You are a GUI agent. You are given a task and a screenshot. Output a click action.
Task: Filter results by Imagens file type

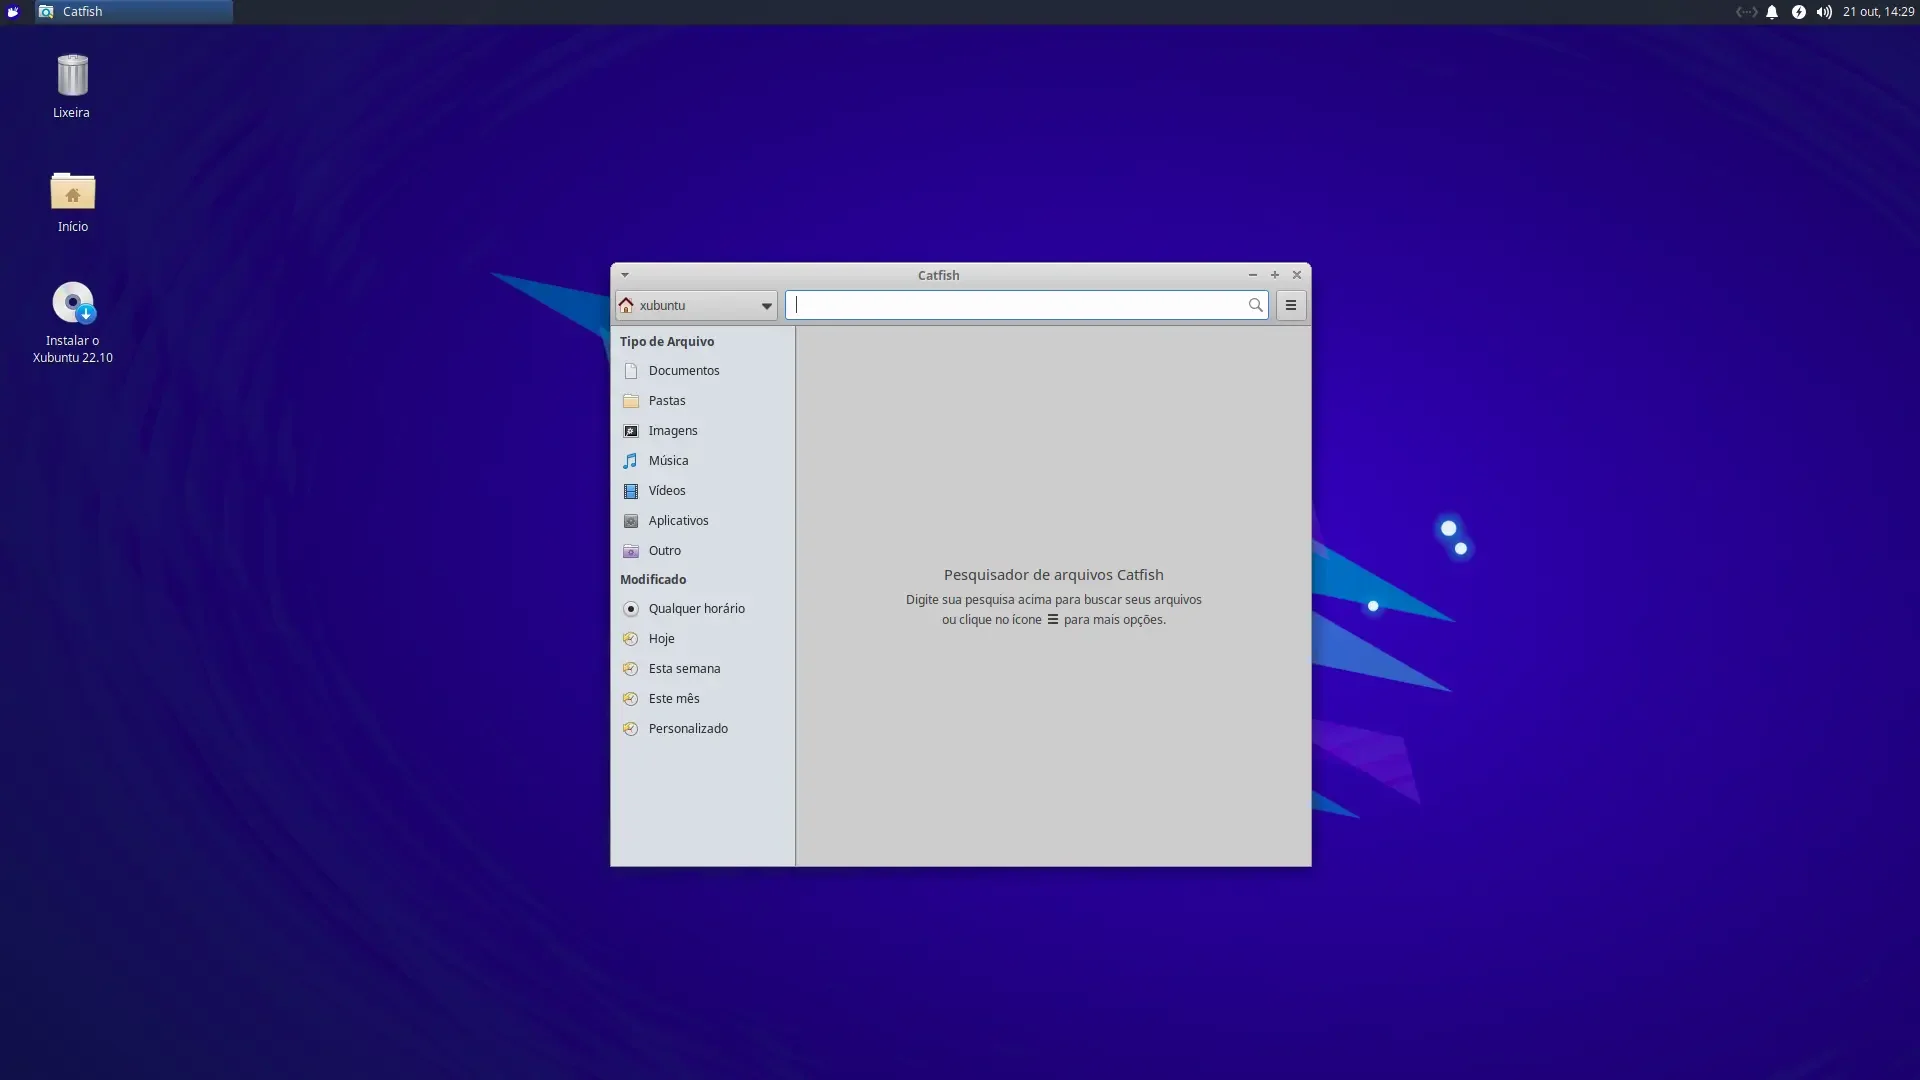[702, 431]
